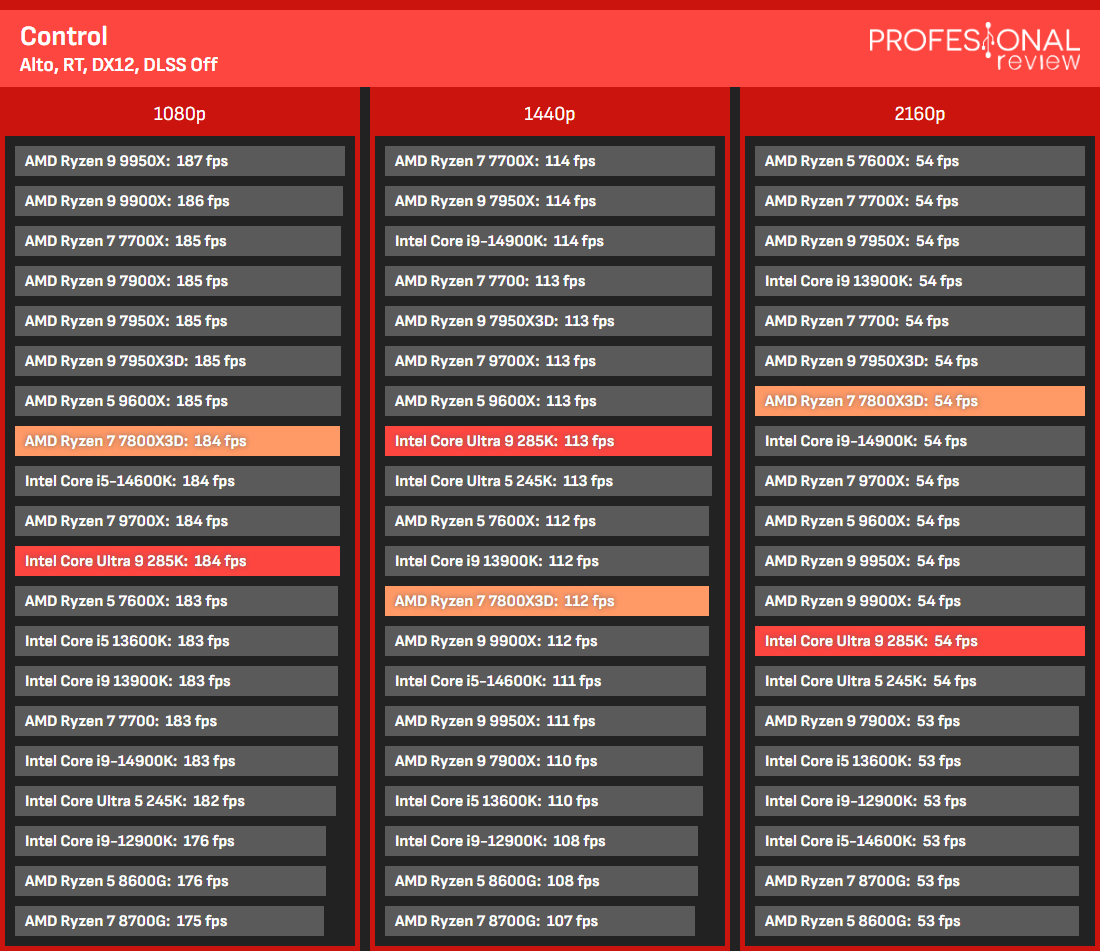Select the 2160p column header
The width and height of the screenshot is (1100, 951).
[920, 114]
